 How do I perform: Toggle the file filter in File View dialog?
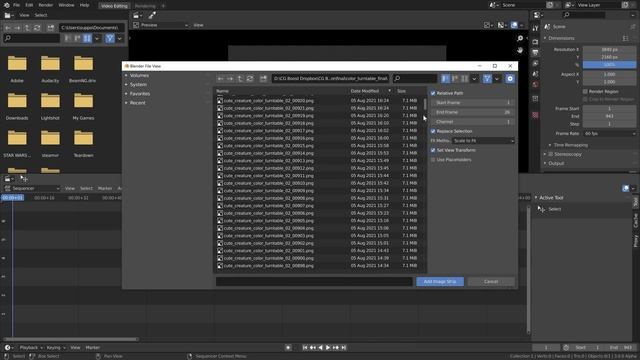[x=487, y=78]
